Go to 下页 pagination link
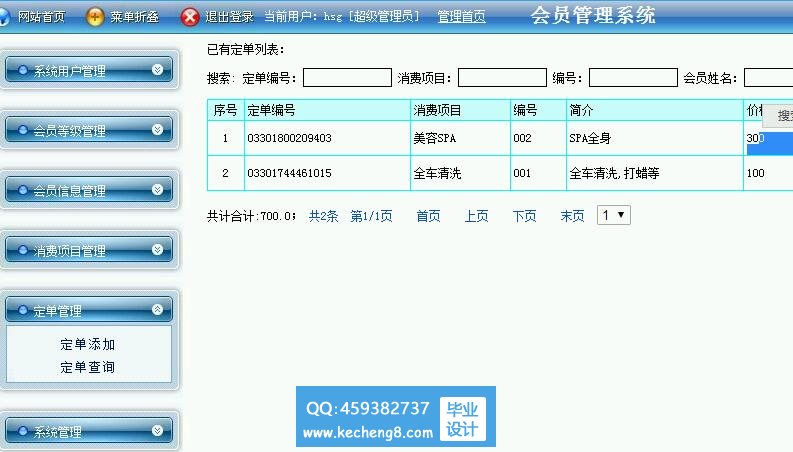793x452 pixels. pyautogui.click(x=524, y=216)
